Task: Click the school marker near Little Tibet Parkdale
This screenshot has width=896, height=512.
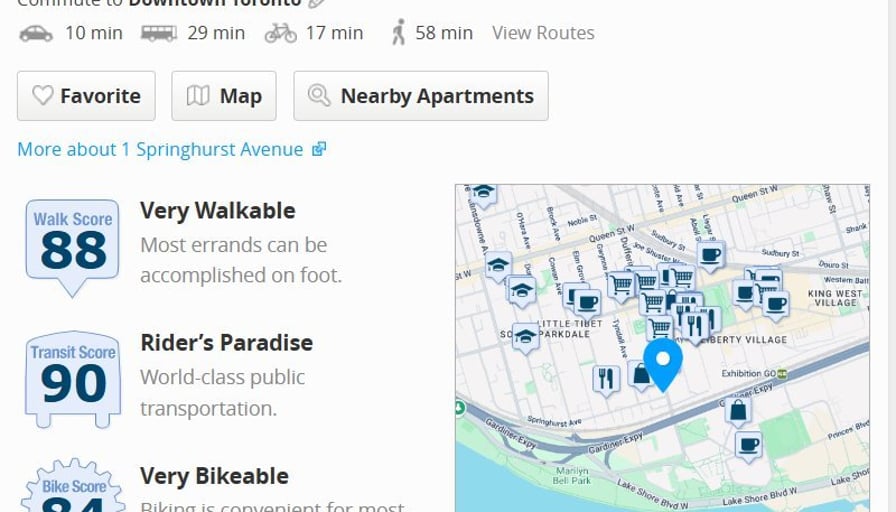Action: pos(525,337)
